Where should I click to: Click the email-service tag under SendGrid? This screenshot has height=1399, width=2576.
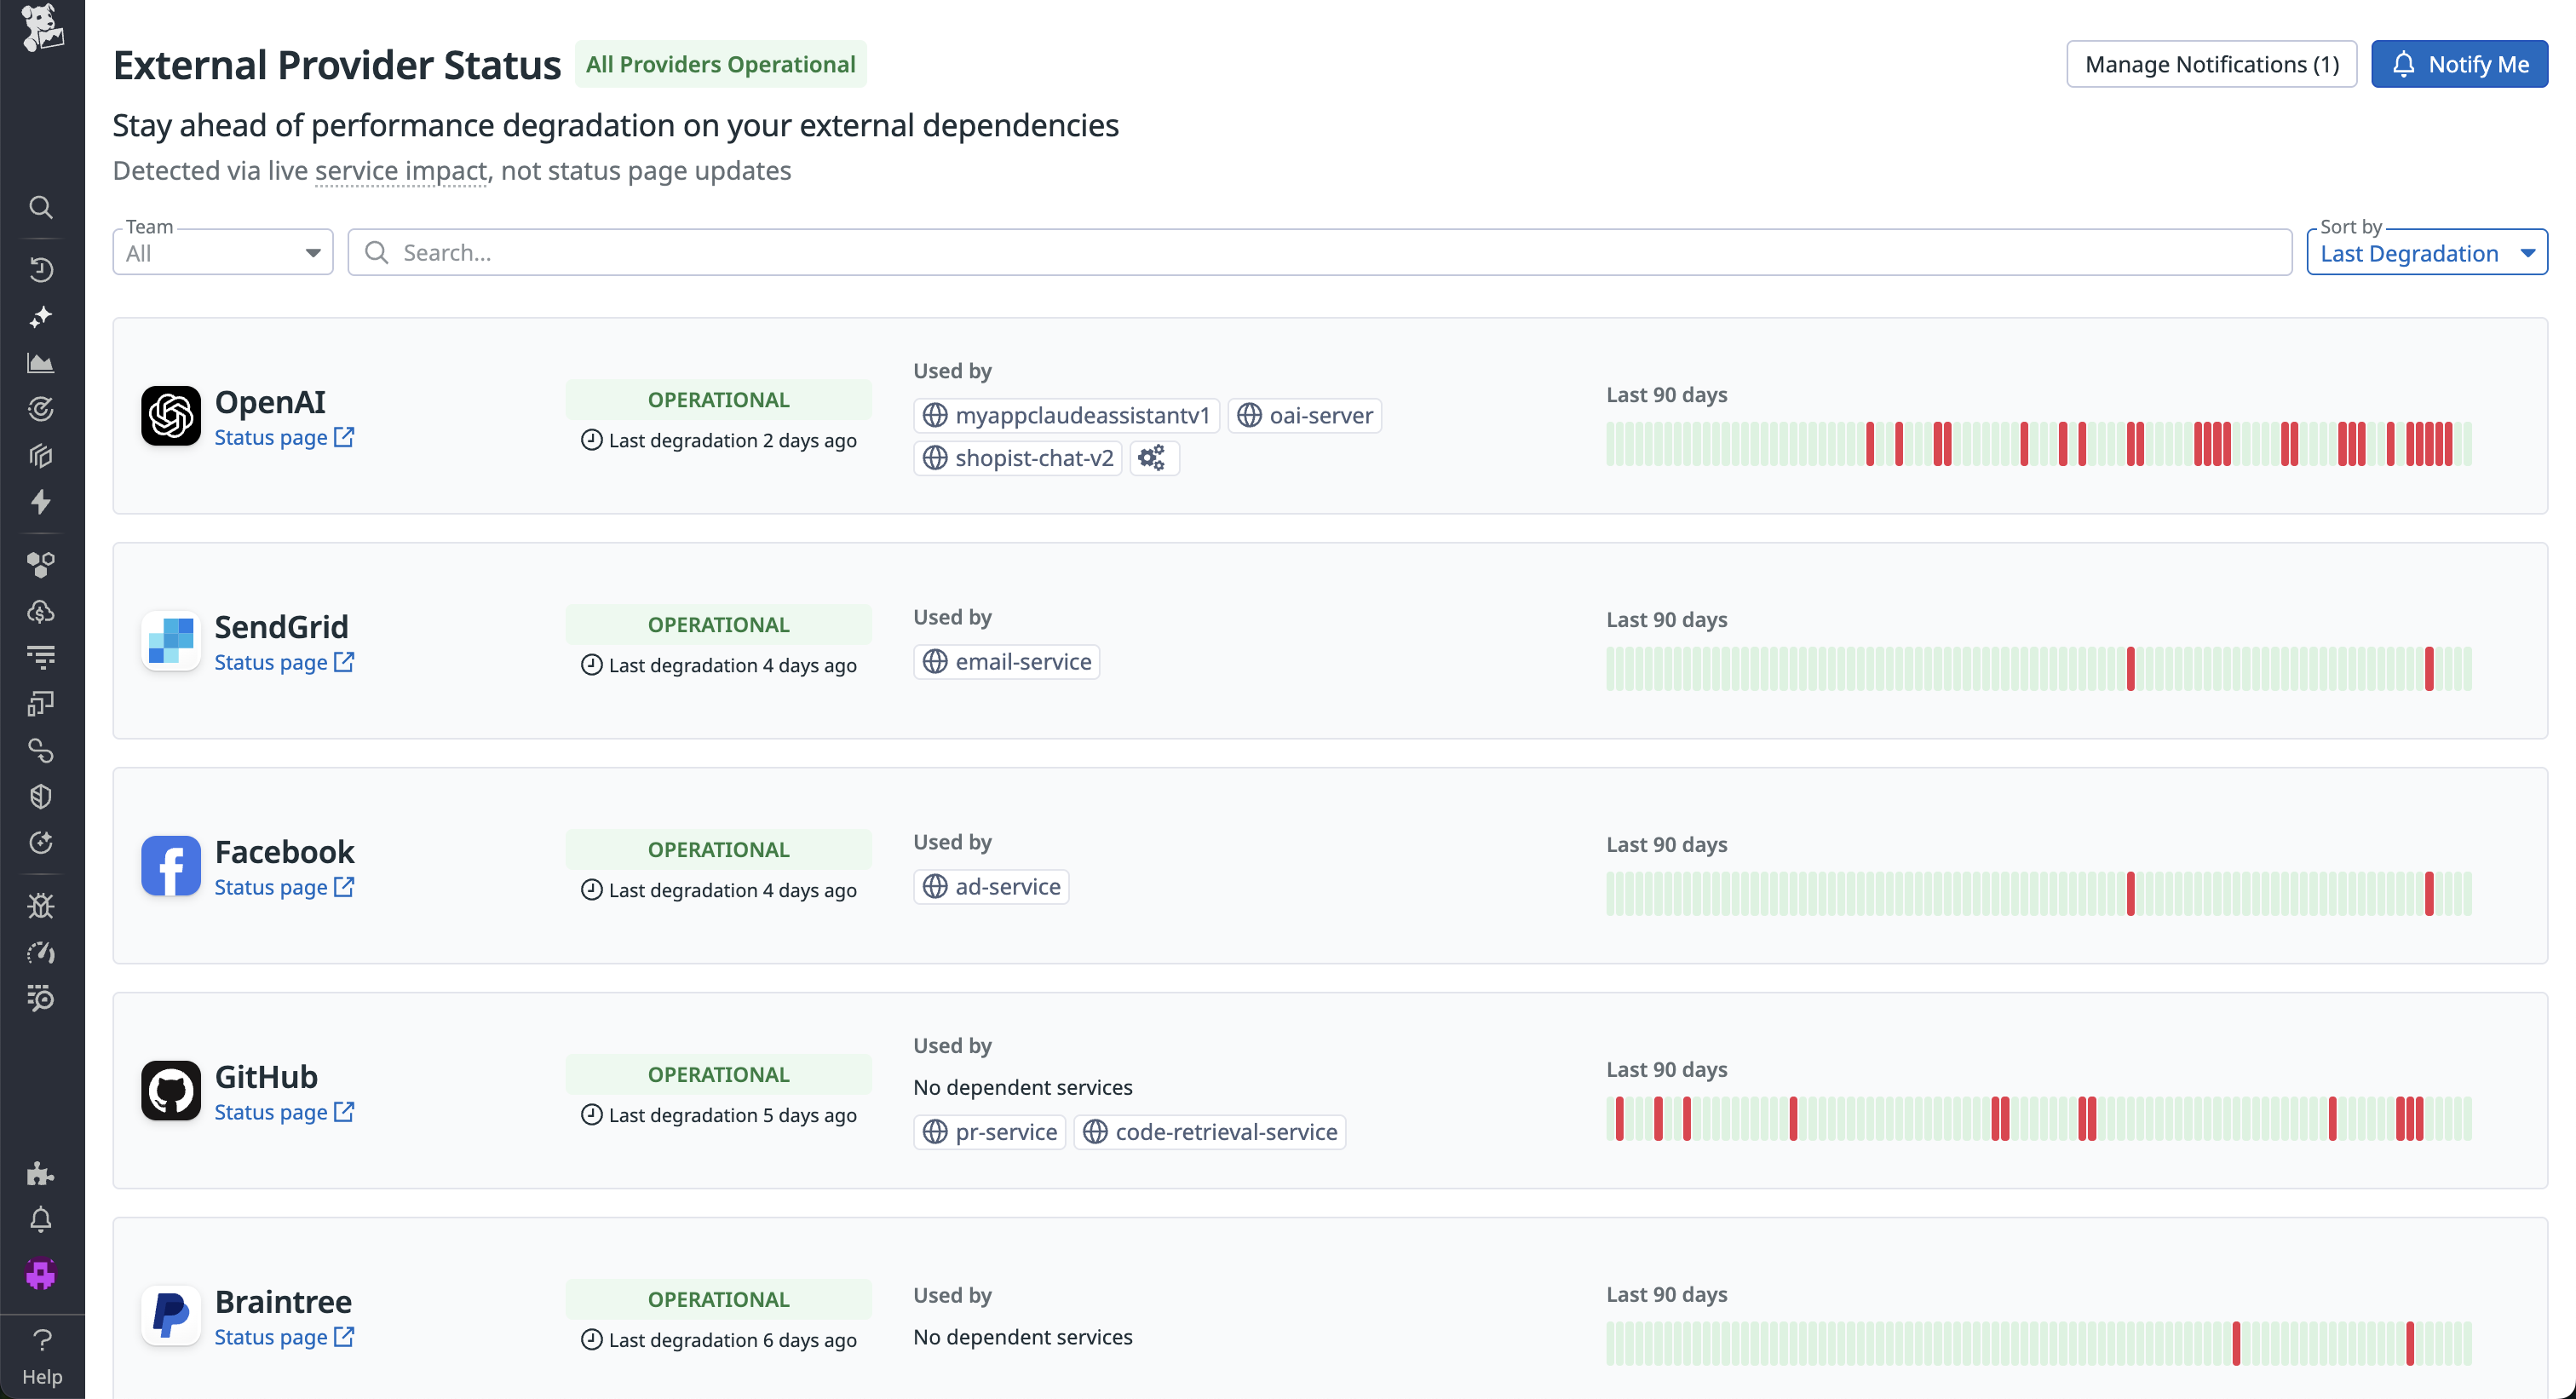(x=1006, y=662)
